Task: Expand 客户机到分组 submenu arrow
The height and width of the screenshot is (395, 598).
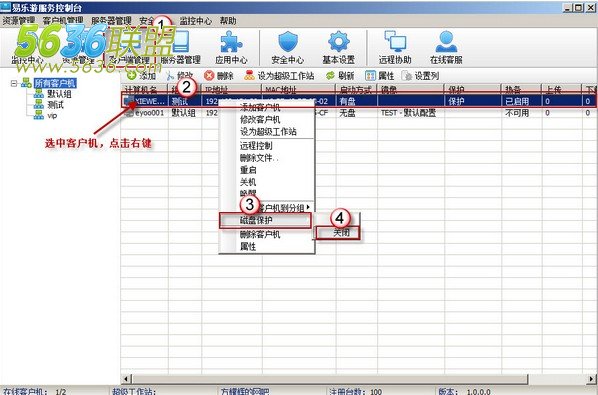Action: 308,207
